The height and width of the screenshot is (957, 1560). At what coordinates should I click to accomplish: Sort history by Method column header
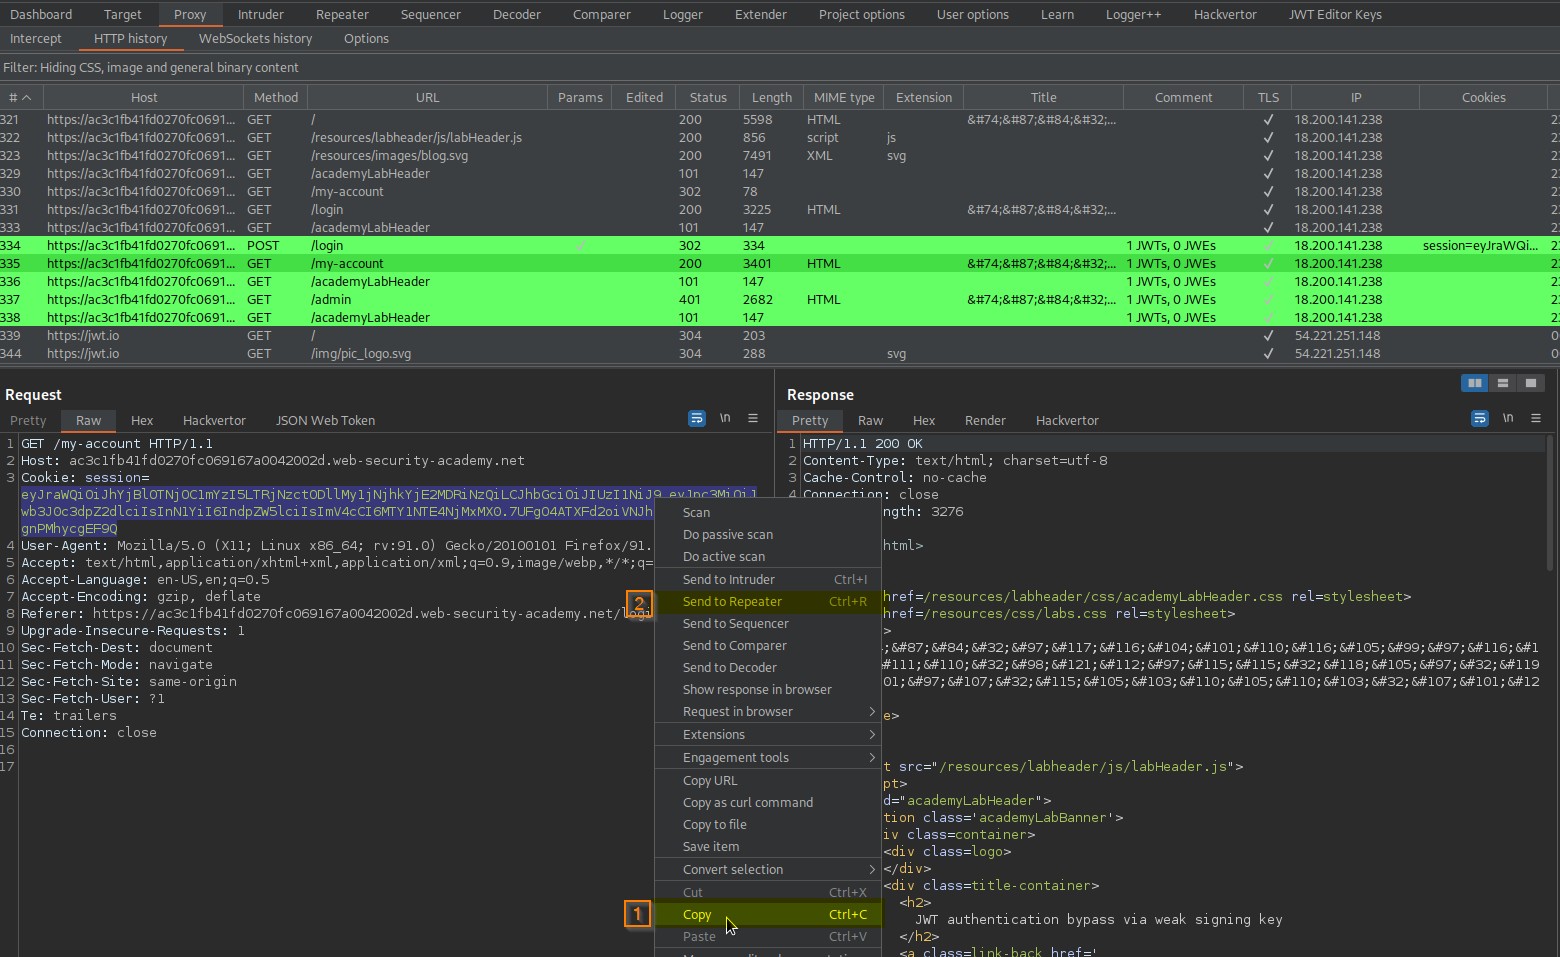(276, 98)
